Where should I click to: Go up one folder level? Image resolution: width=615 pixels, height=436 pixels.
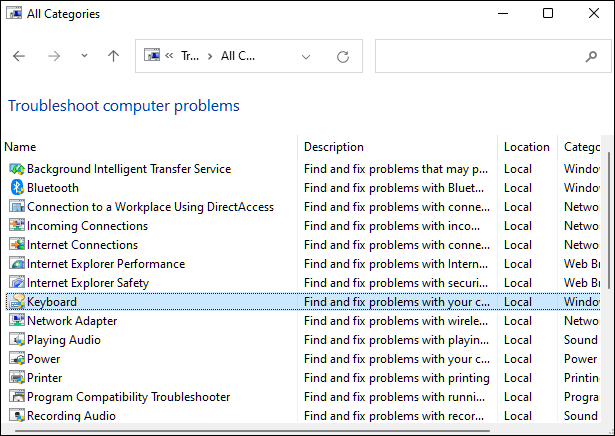tap(113, 57)
